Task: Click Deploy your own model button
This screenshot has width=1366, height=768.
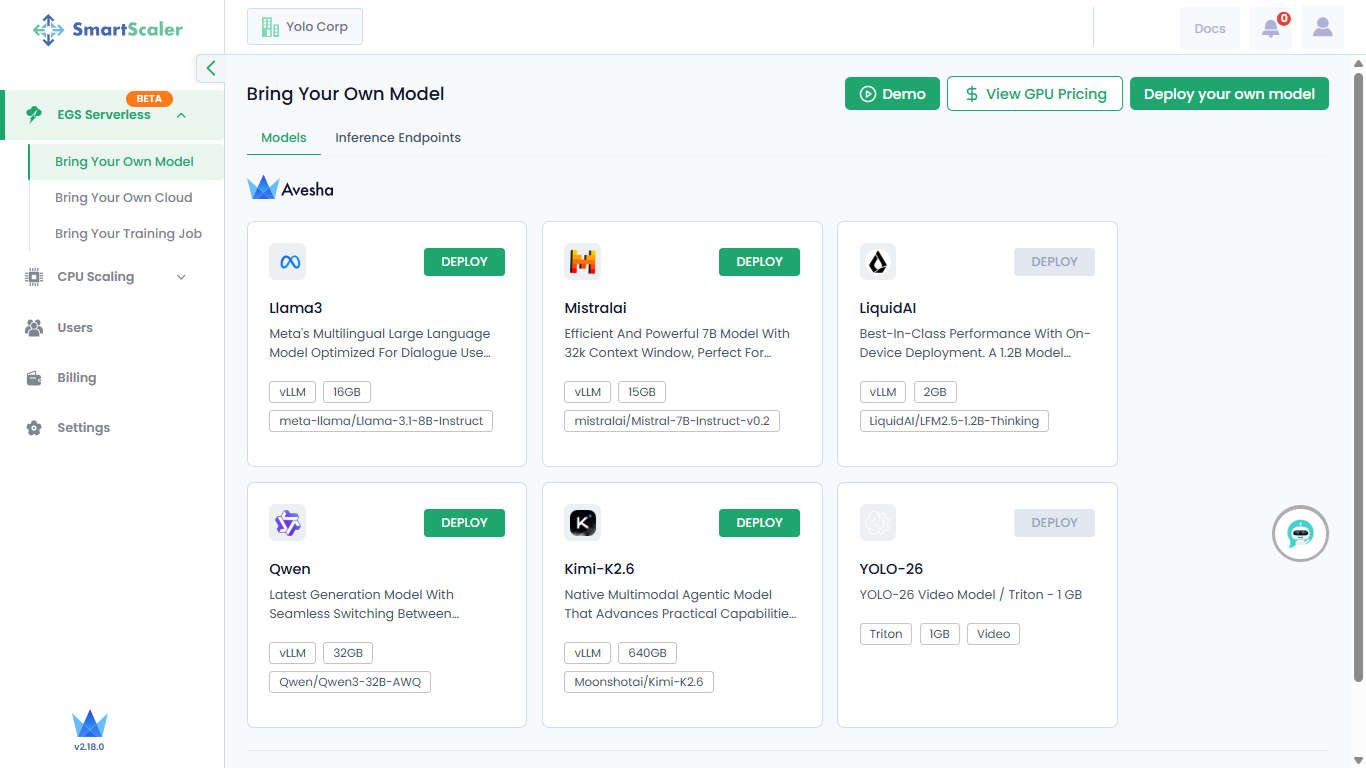Action: click(x=1229, y=94)
